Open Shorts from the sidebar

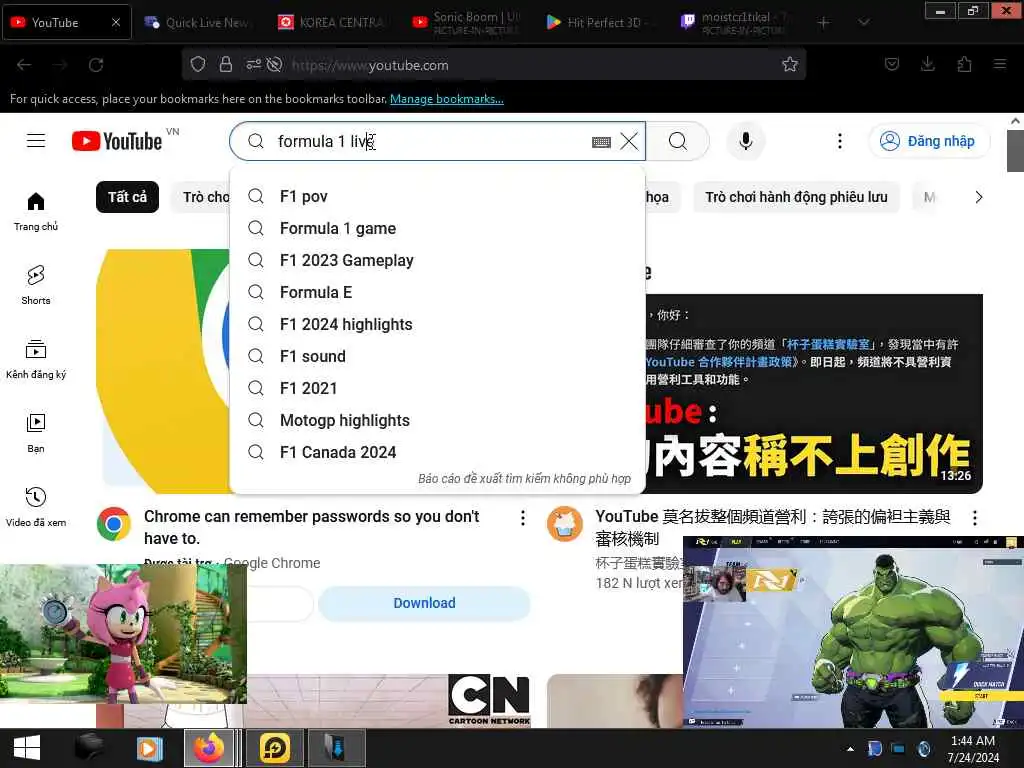coord(36,285)
